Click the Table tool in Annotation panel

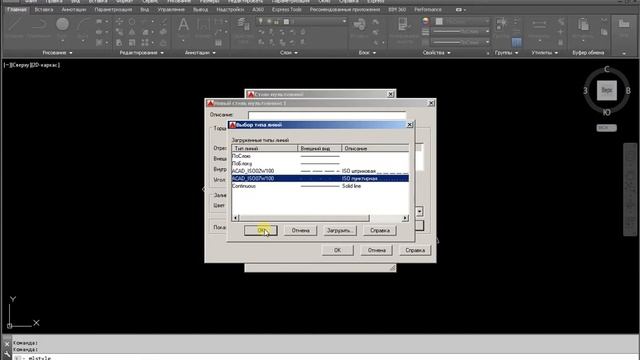(x=219, y=42)
